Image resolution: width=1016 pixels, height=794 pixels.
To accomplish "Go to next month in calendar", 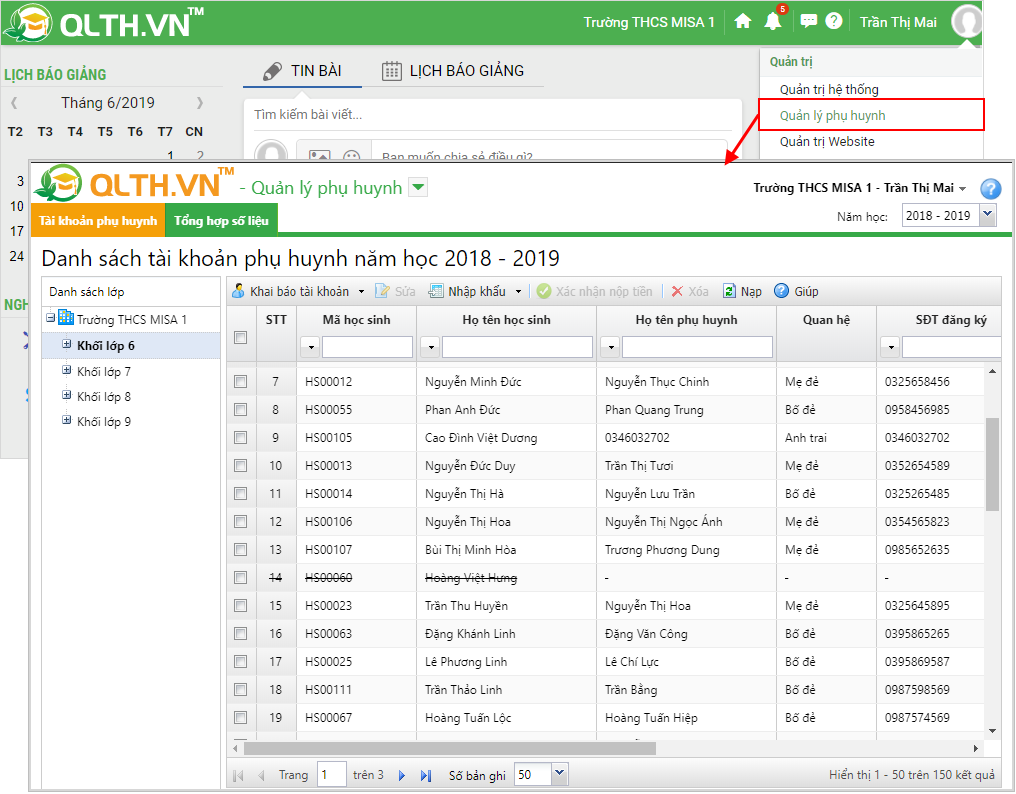I will point(200,102).
